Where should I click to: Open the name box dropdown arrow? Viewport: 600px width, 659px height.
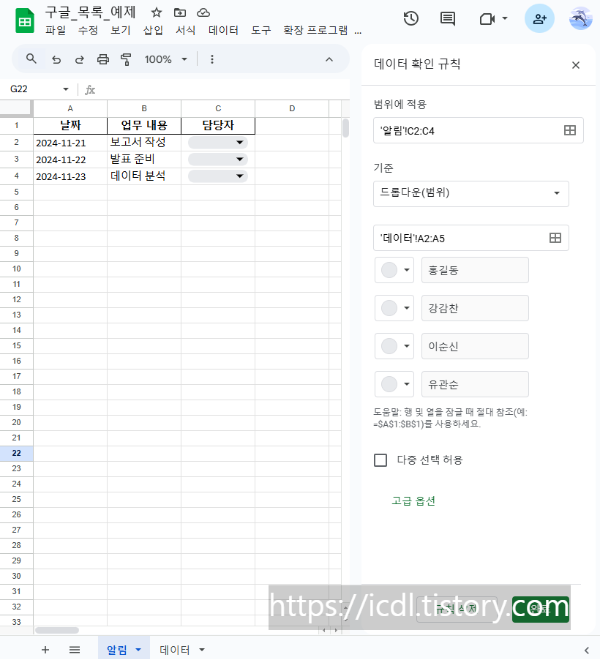point(66,89)
